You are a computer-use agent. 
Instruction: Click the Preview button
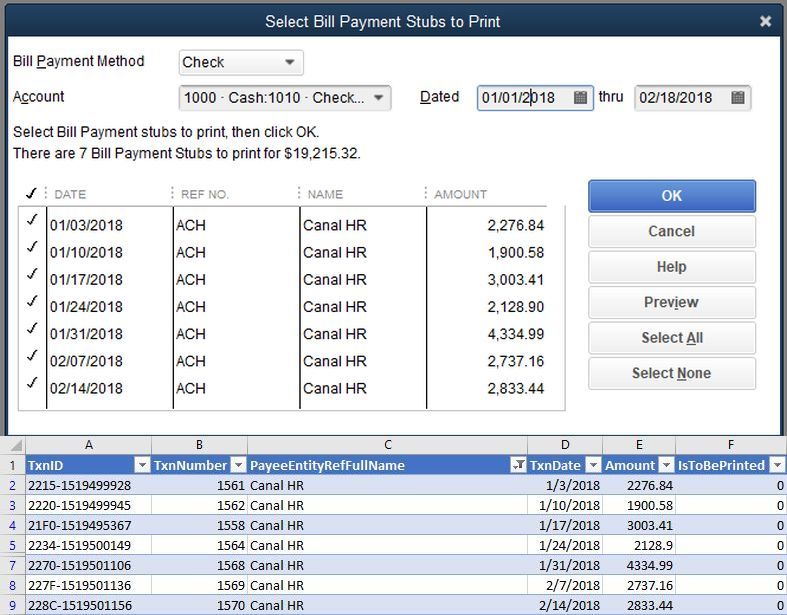click(672, 302)
